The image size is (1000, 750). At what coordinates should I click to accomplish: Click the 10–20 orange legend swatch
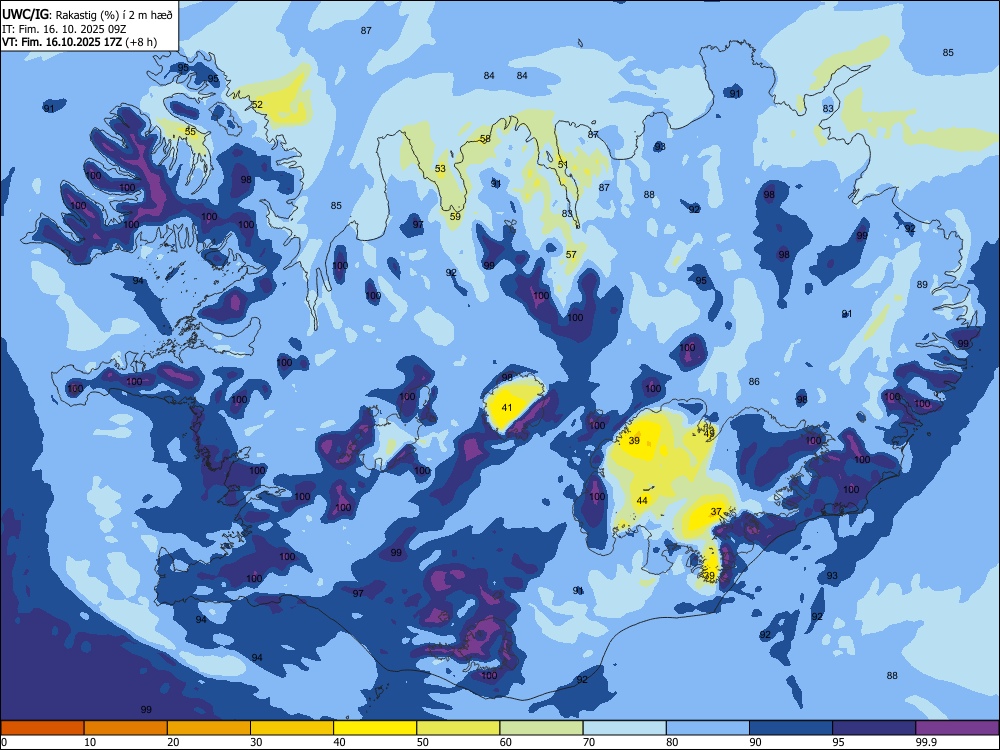[126, 728]
